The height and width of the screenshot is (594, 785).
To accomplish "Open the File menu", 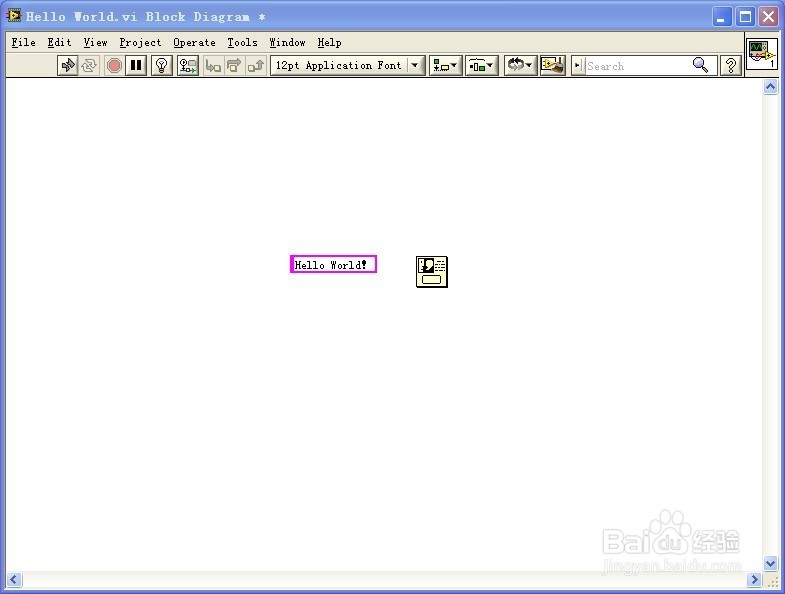I will (x=24, y=43).
